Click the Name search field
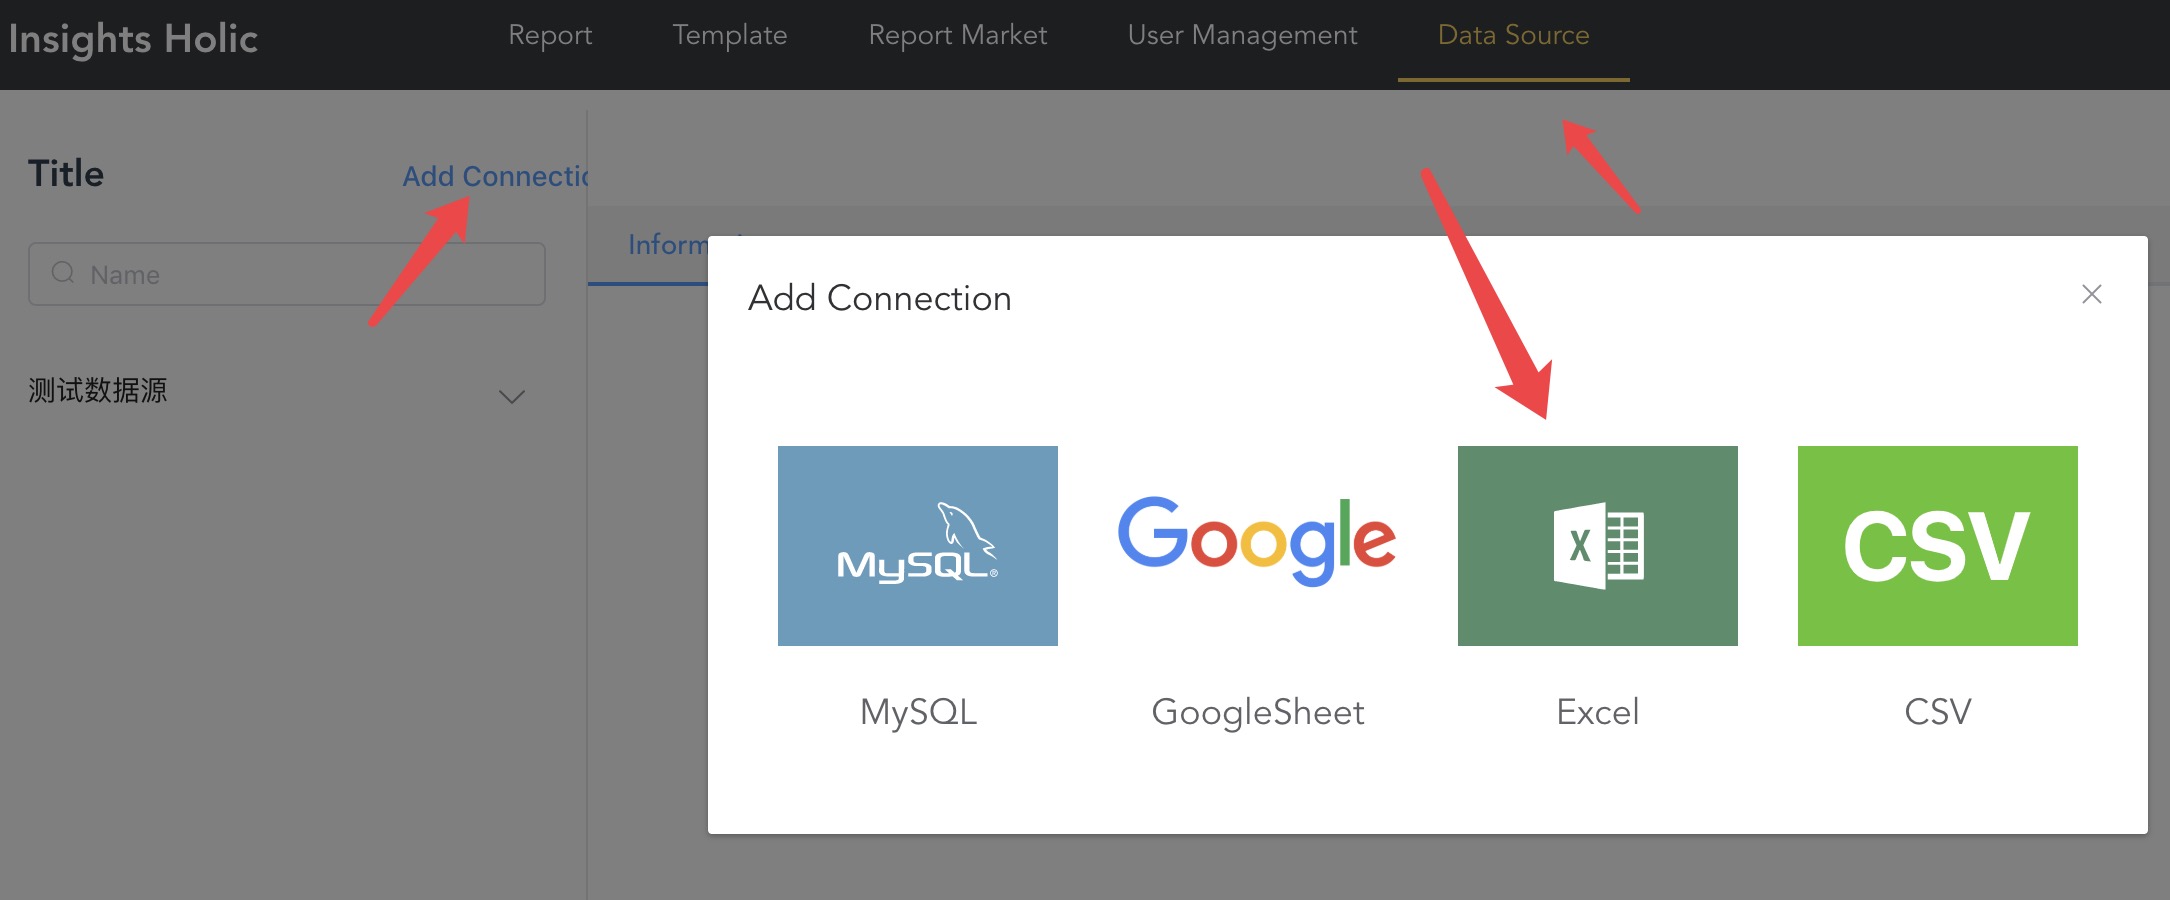 click(x=287, y=274)
